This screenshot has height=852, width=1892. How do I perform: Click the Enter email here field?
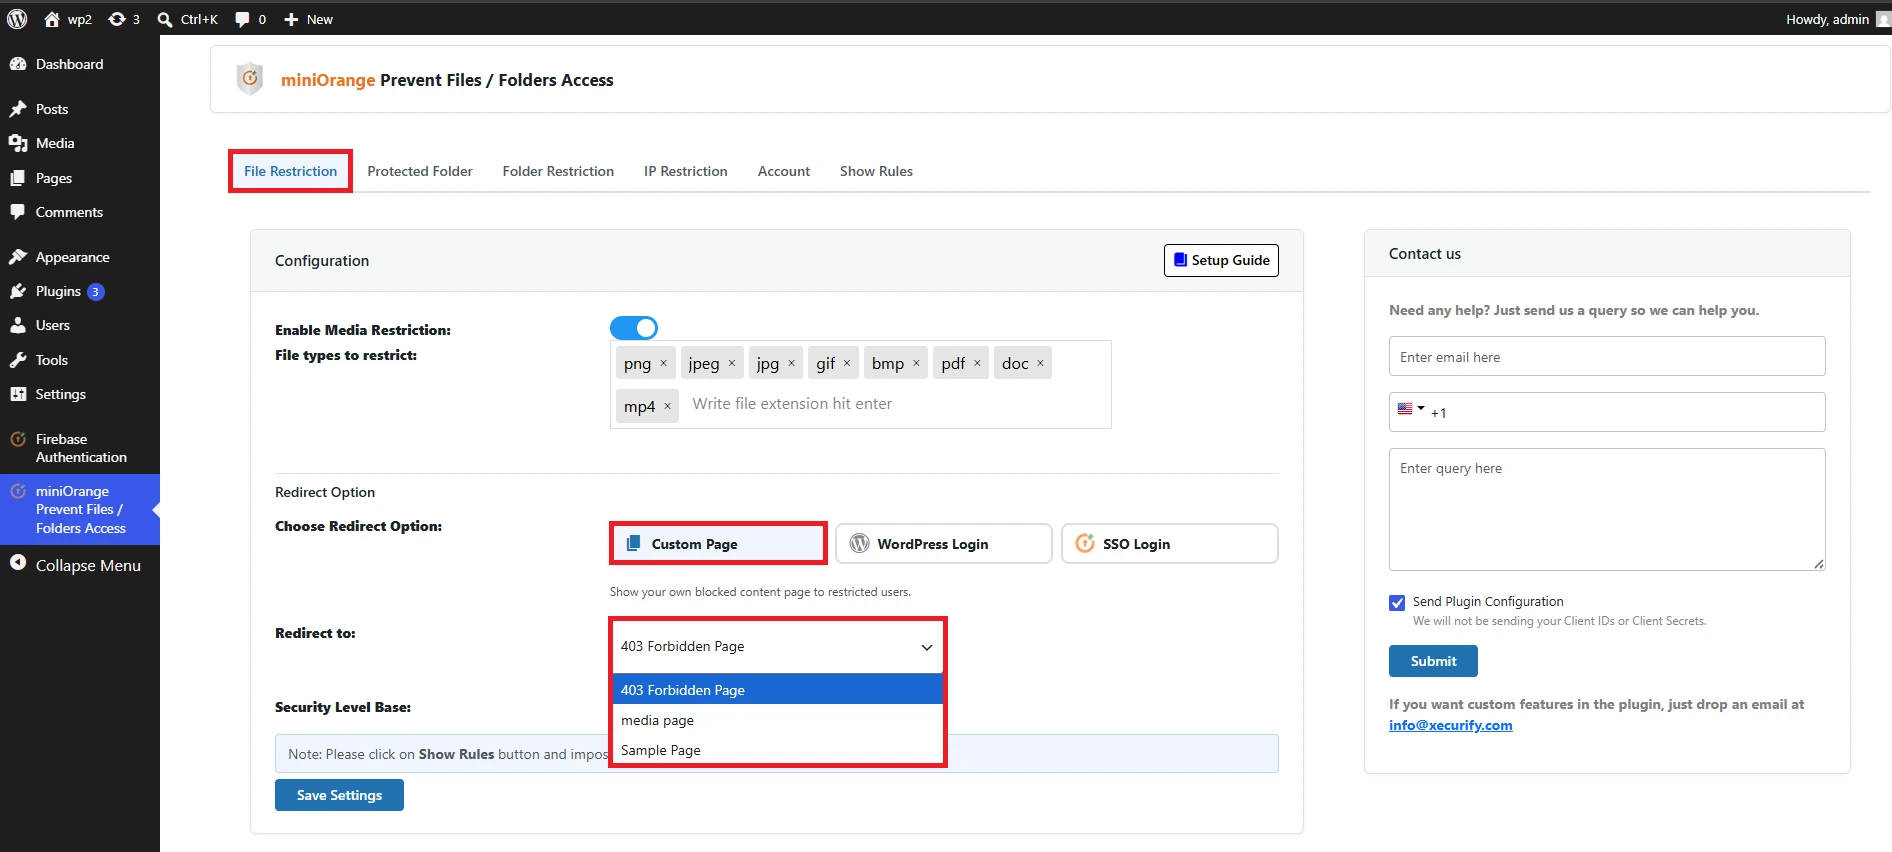coord(1607,356)
